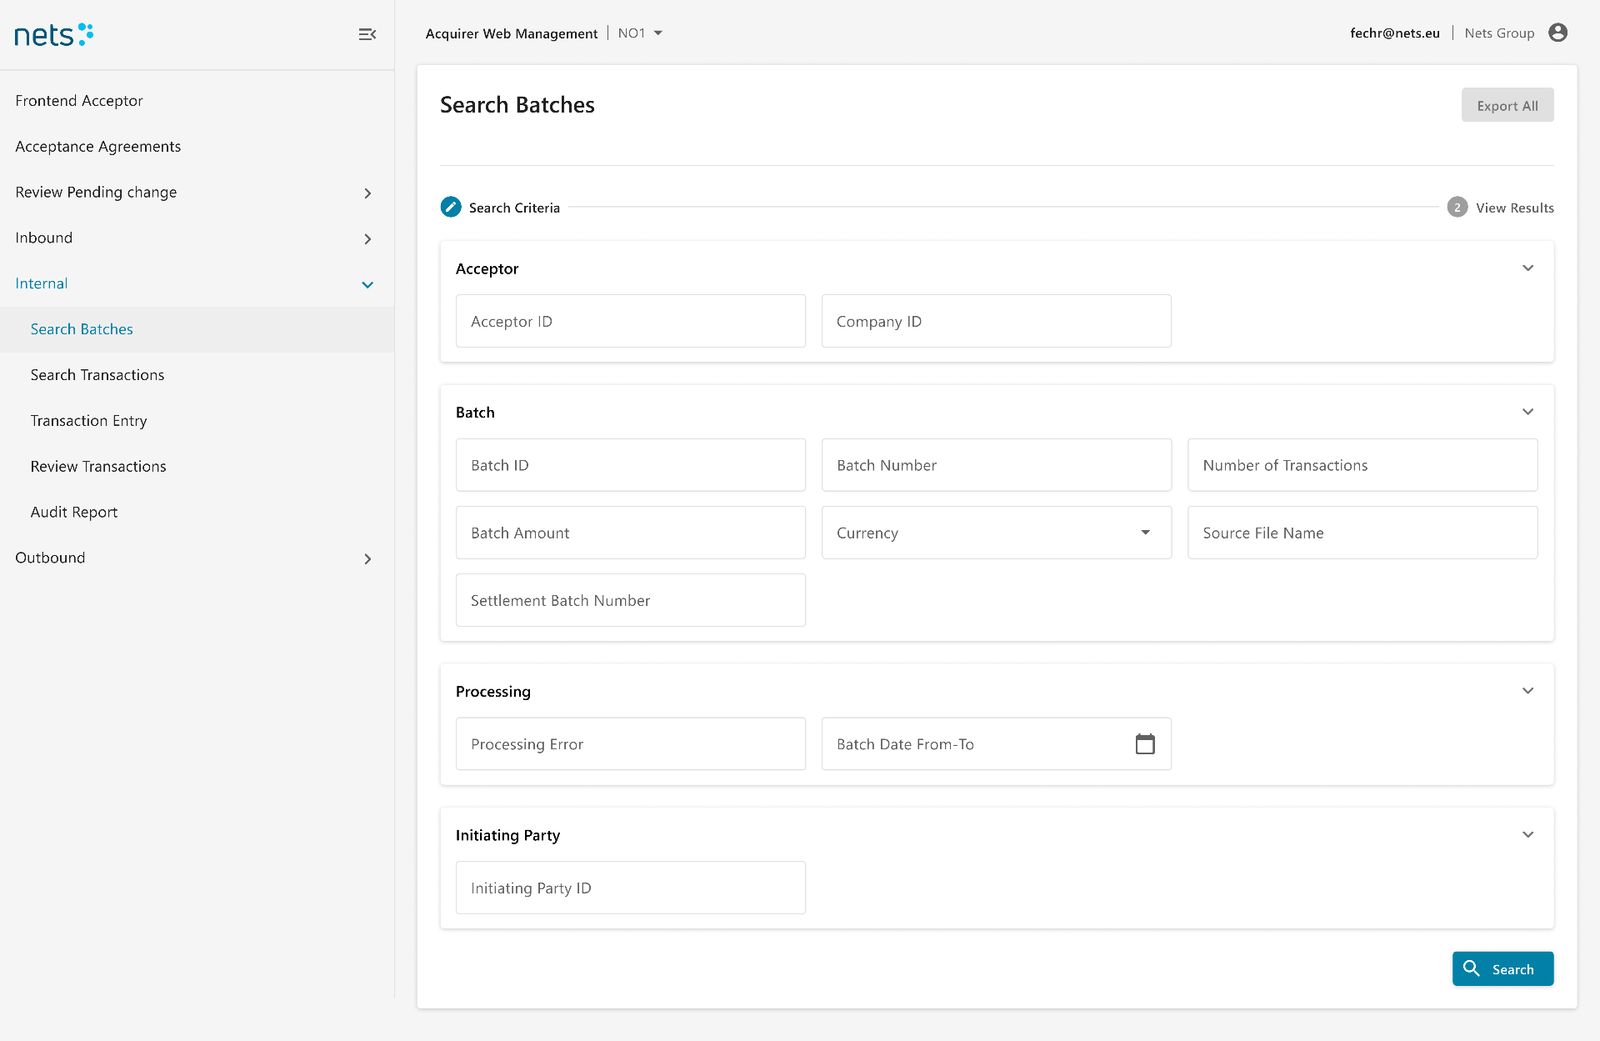Open the NO1 environment dropdown
This screenshot has width=1600, height=1041.
tap(640, 33)
